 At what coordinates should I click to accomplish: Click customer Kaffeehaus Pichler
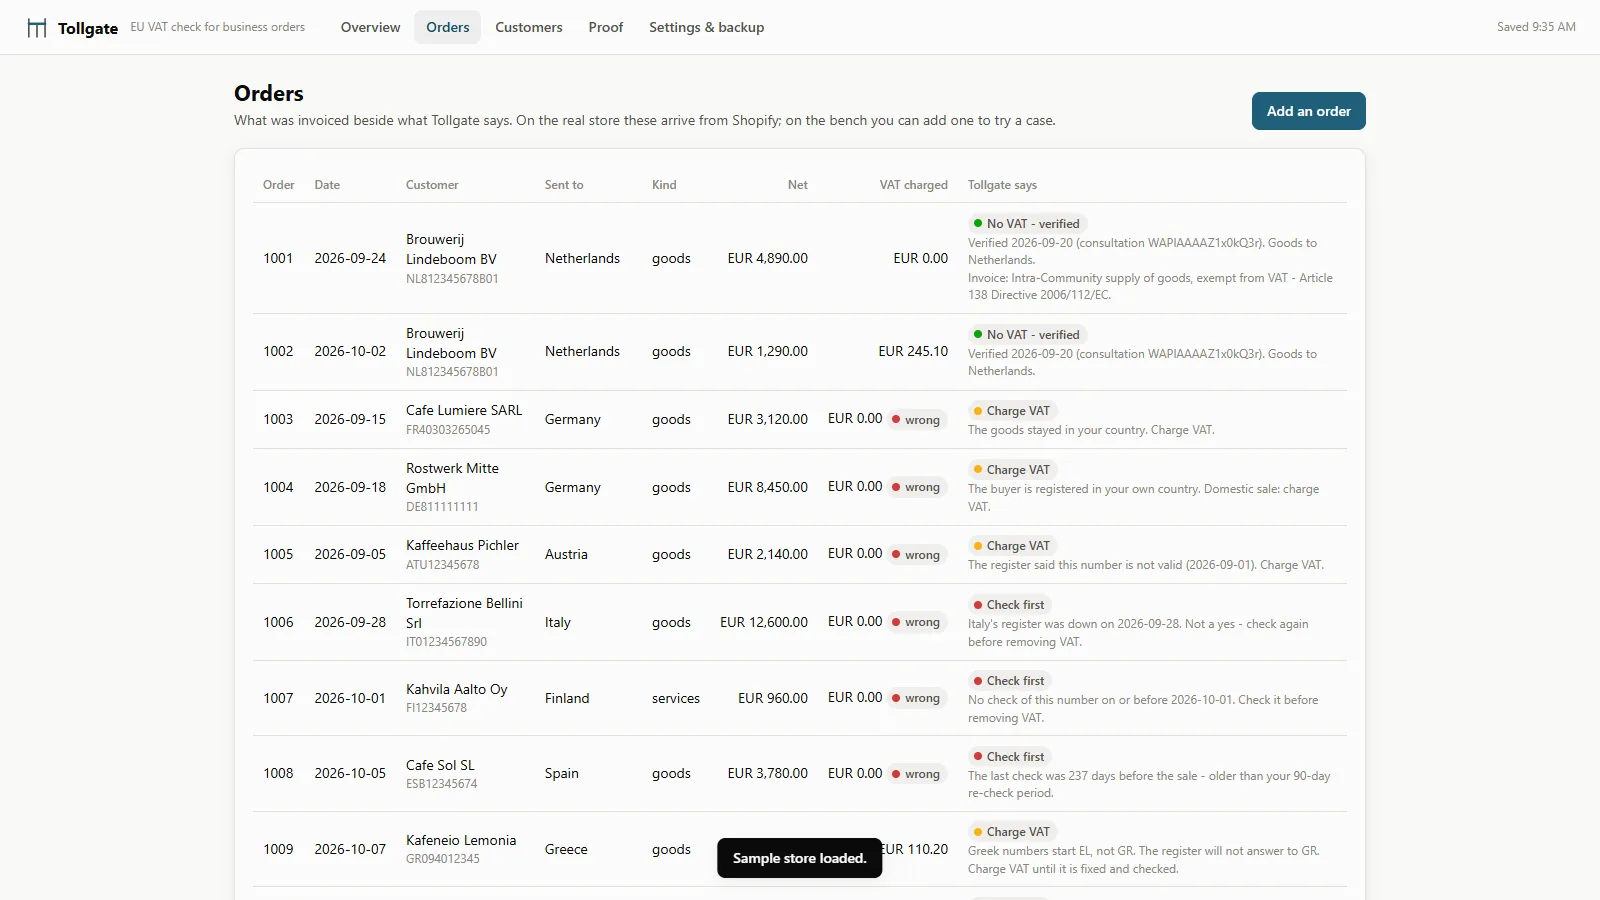[x=462, y=545]
